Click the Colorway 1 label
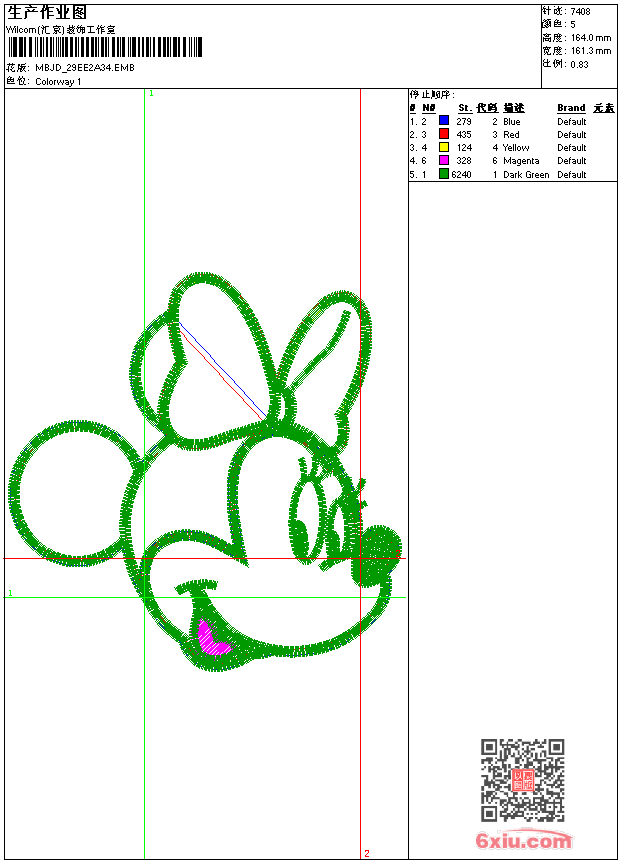Screen dimensions: 620x860 (58, 82)
